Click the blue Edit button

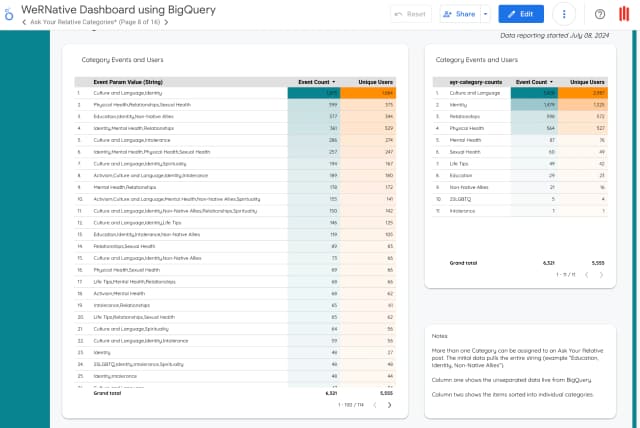click(521, 14)
